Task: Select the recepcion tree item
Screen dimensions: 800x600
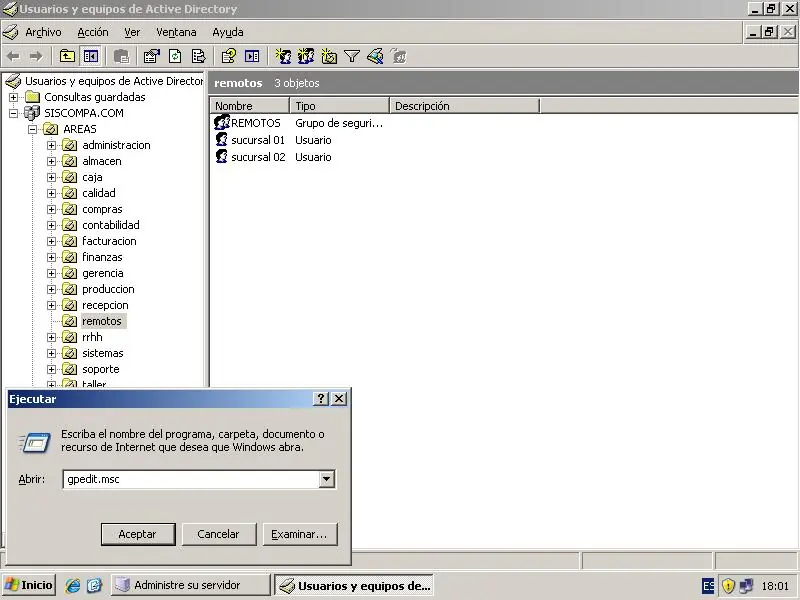Action: [x=105, y=305]
